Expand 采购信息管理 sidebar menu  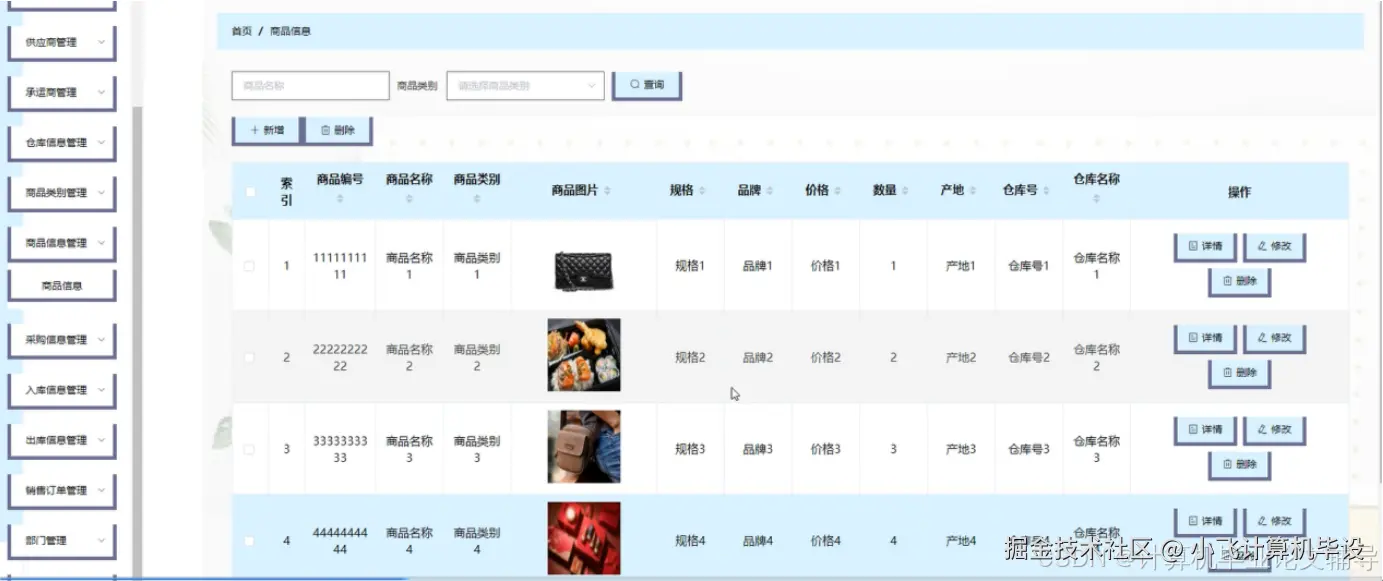click(61, 339)
